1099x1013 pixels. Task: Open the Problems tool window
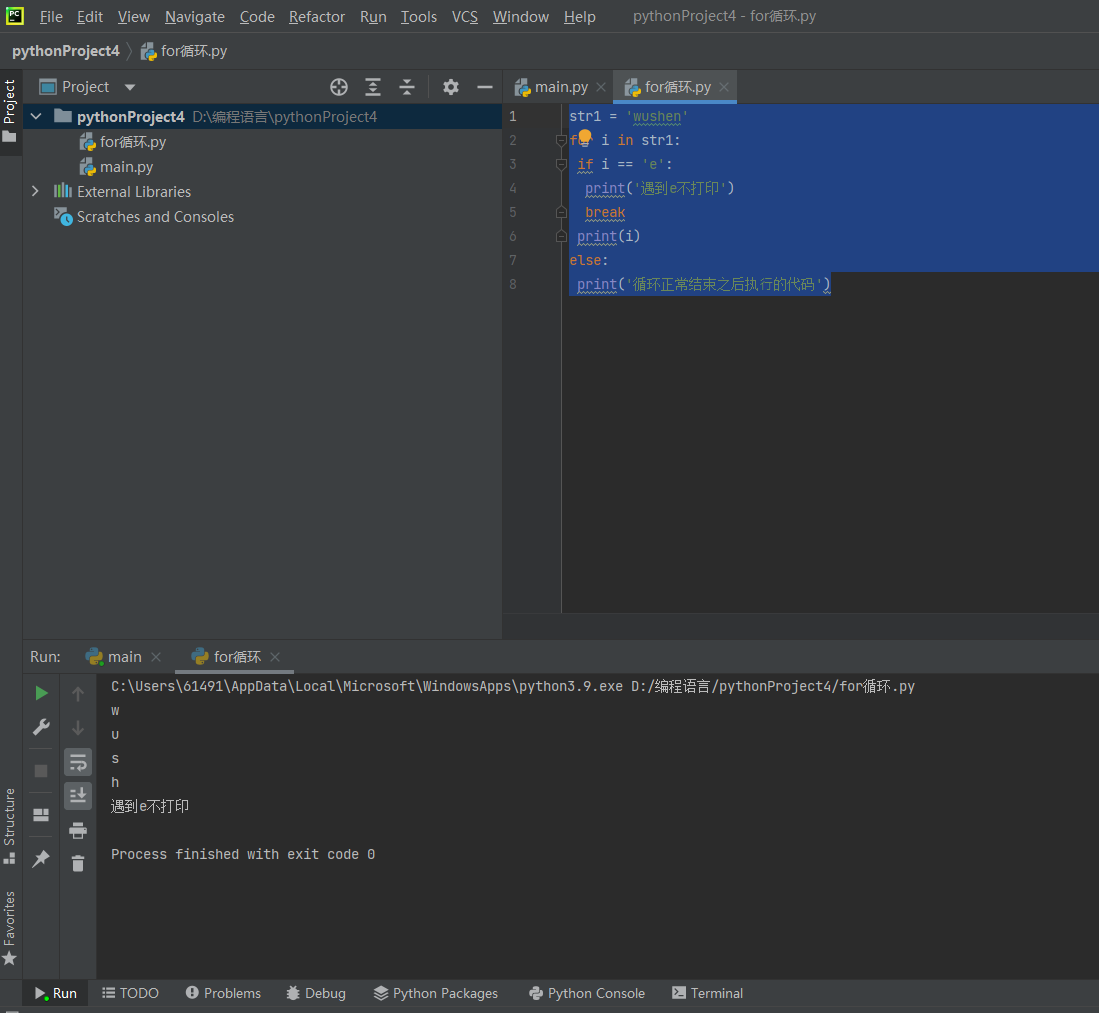(223, 993)
